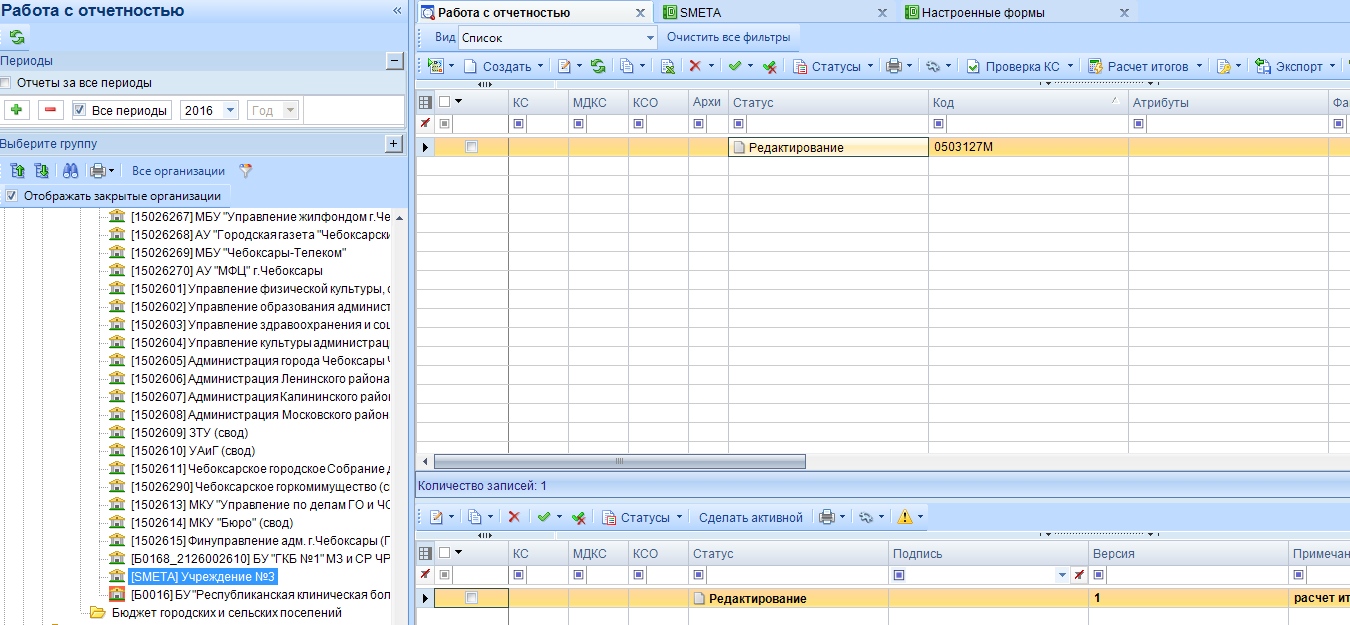Open the 2016 year dropdown

click(231, 110)
